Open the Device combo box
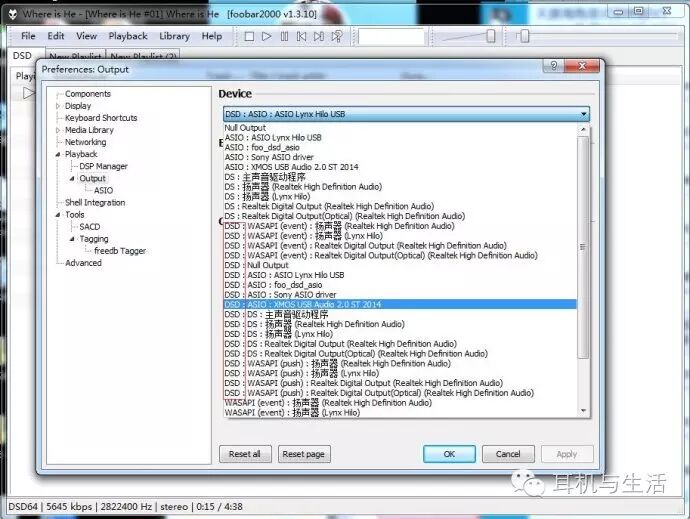The width and height of the screenshot is (690, 519). pos(406,114)
